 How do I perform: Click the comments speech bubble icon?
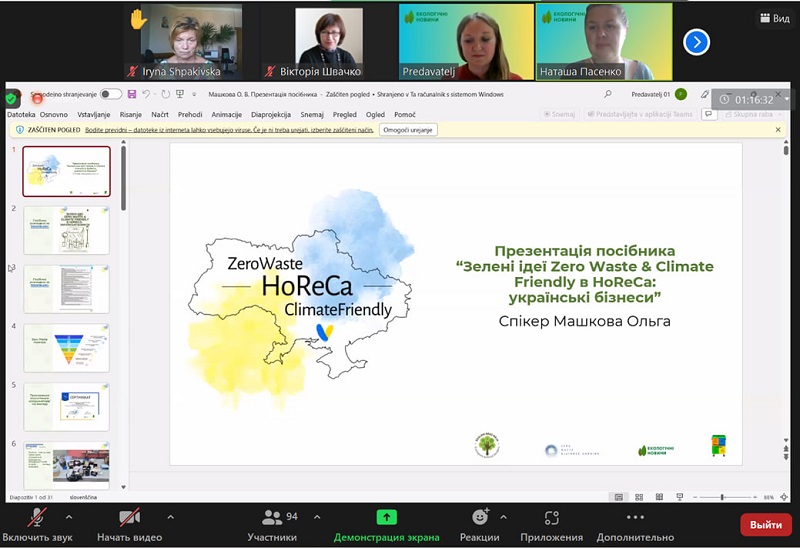pos(709,114)
